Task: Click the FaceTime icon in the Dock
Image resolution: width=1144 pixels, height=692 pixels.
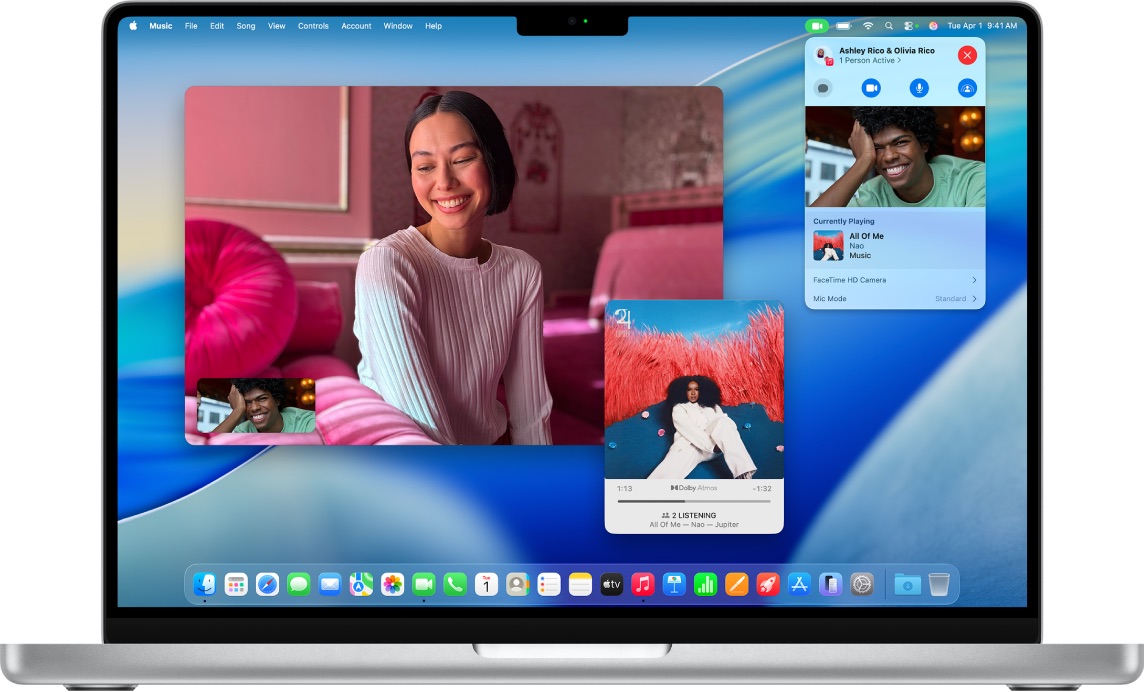Action: click(424, 584)
